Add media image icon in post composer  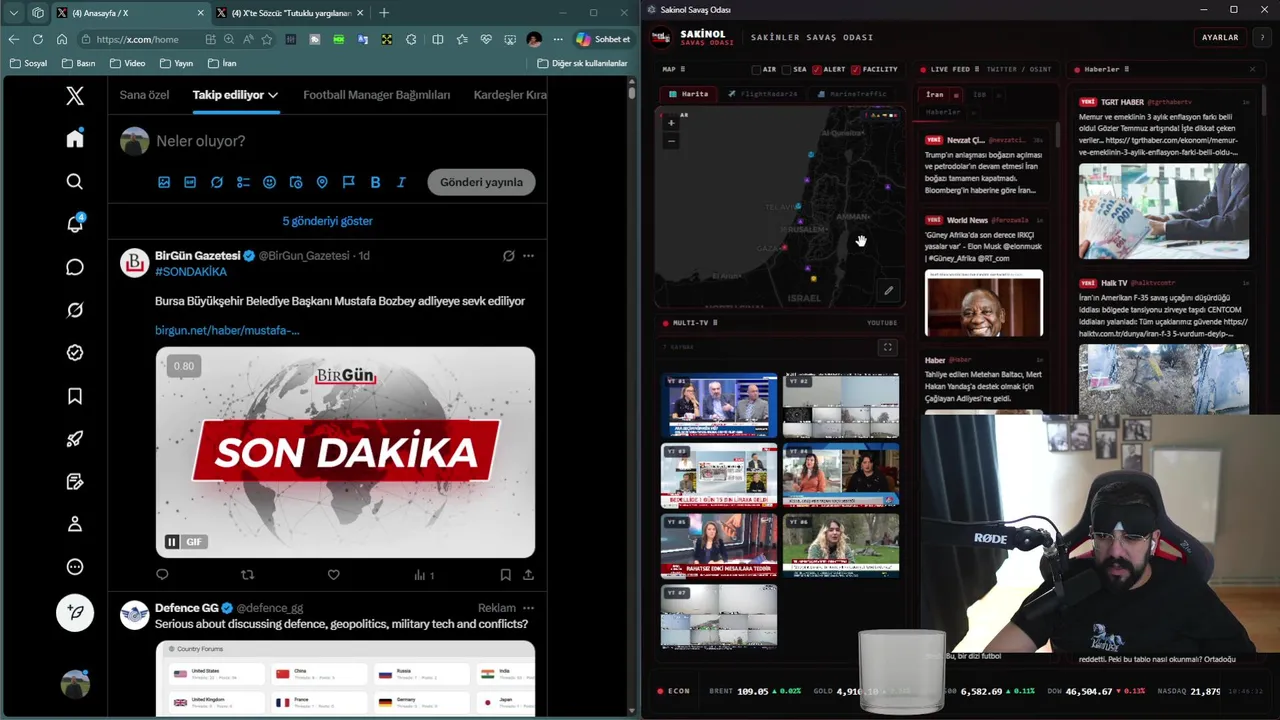tap(164, 182)
